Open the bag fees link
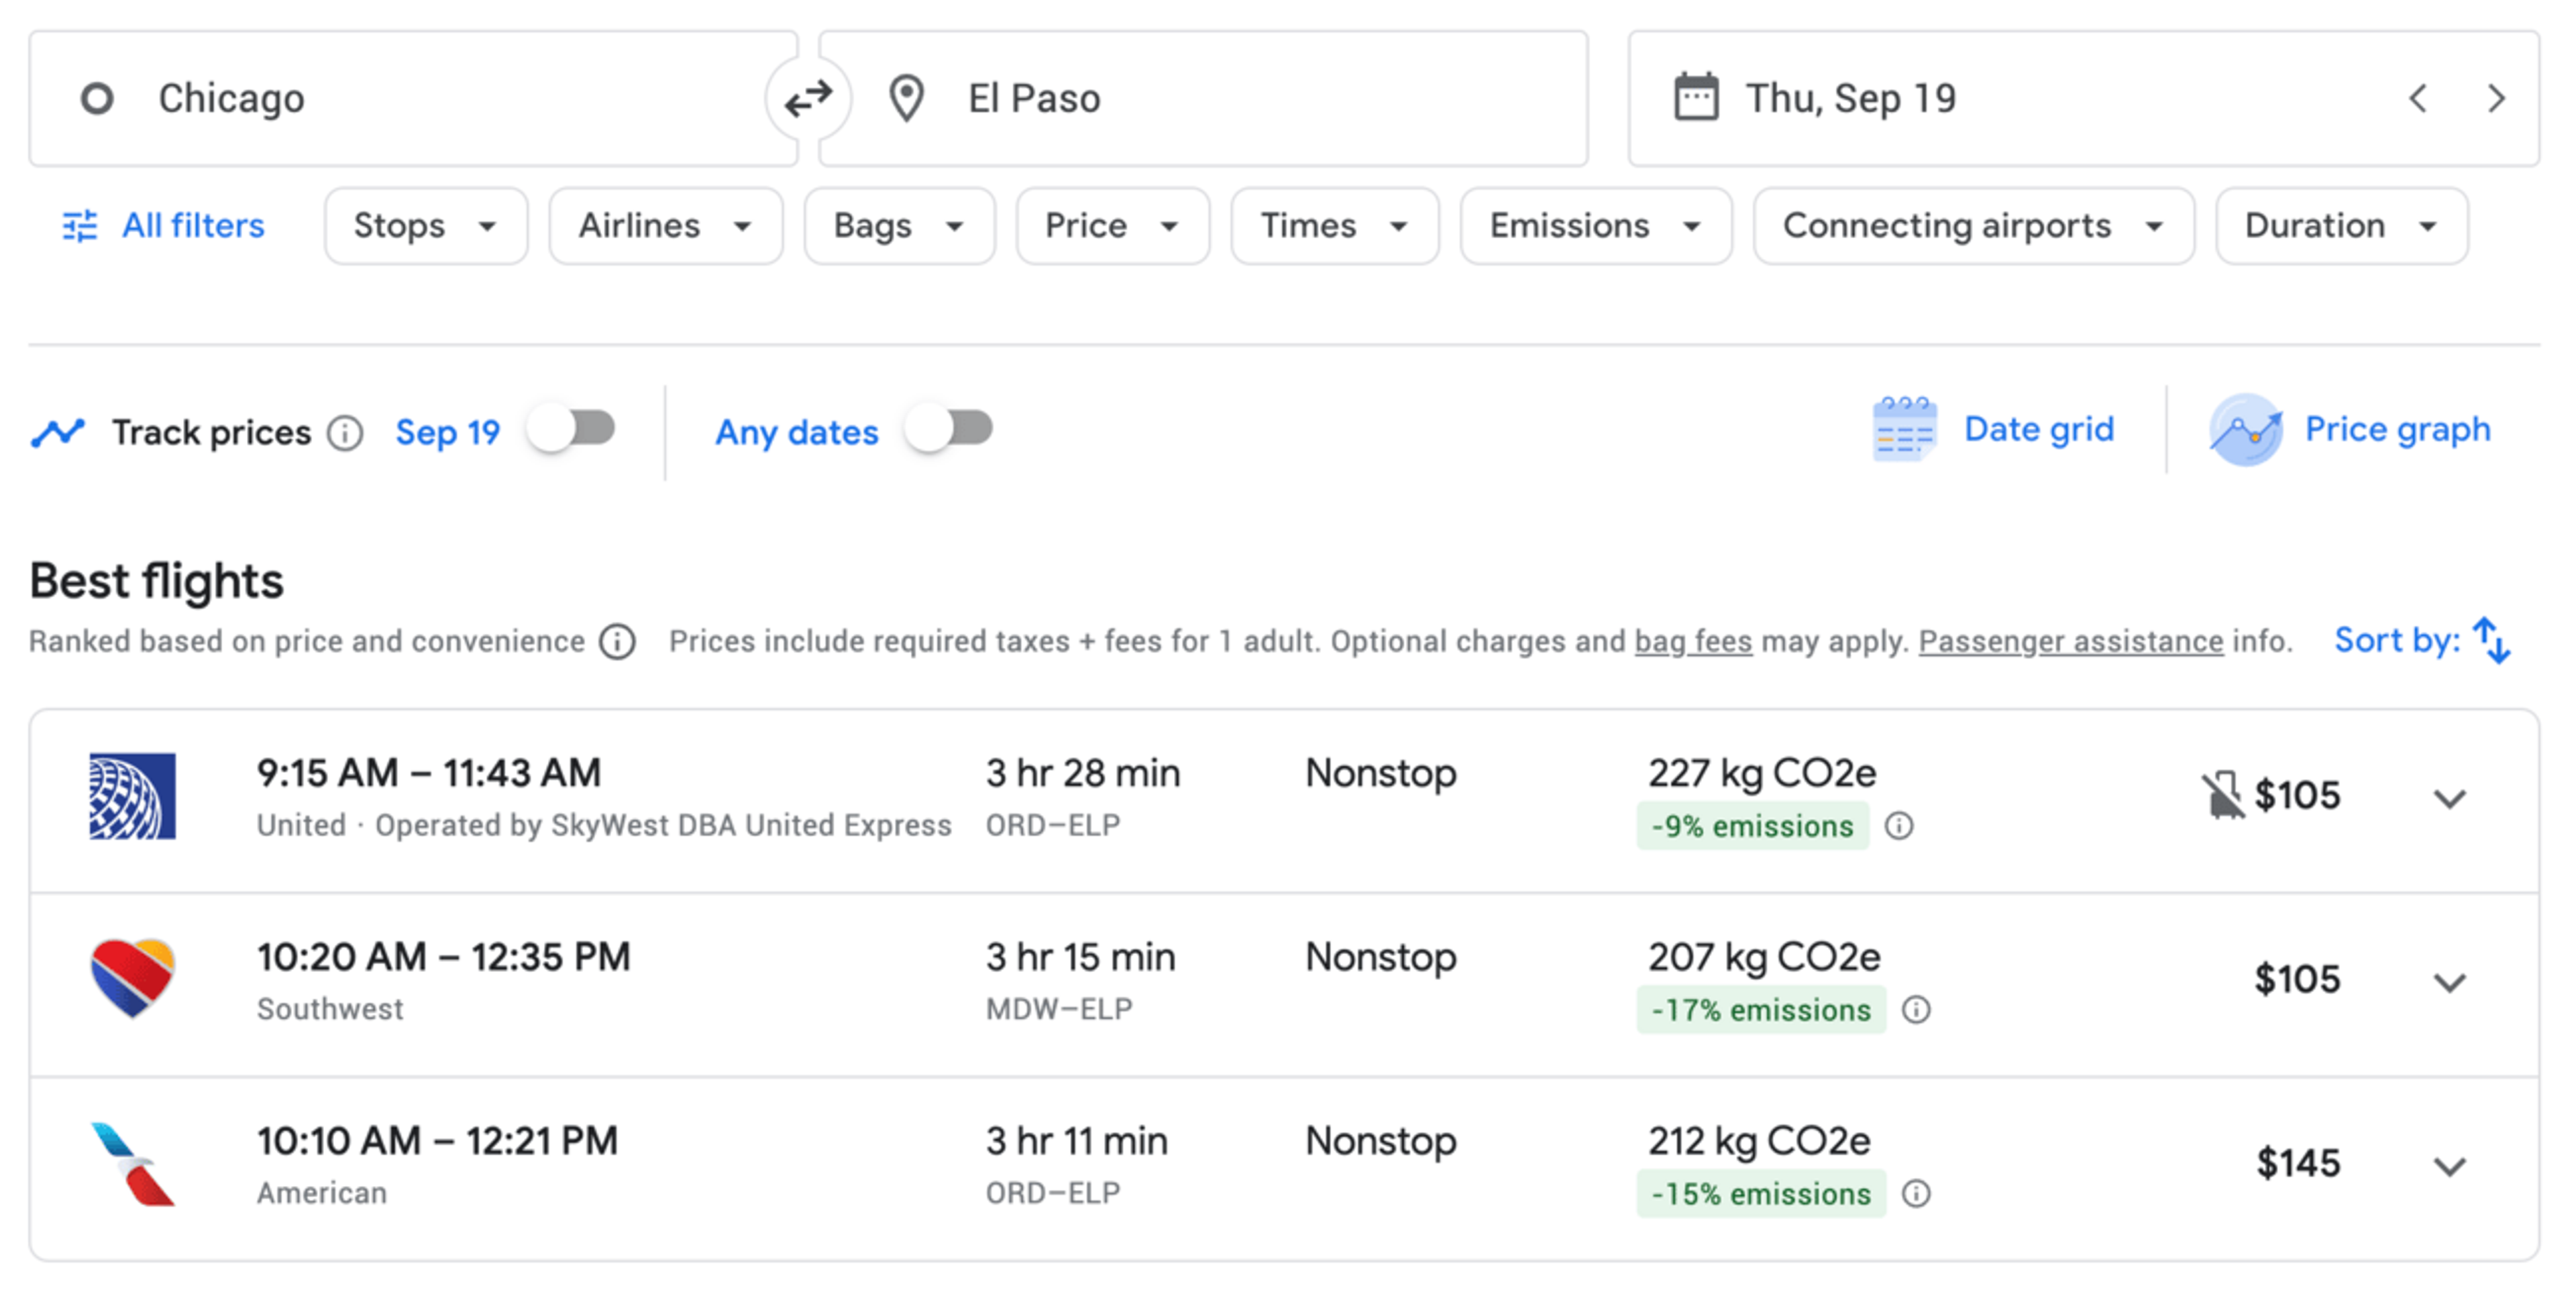Image resolution: width=2576 pixels, height=1290 pixels. click(1693, 641)
